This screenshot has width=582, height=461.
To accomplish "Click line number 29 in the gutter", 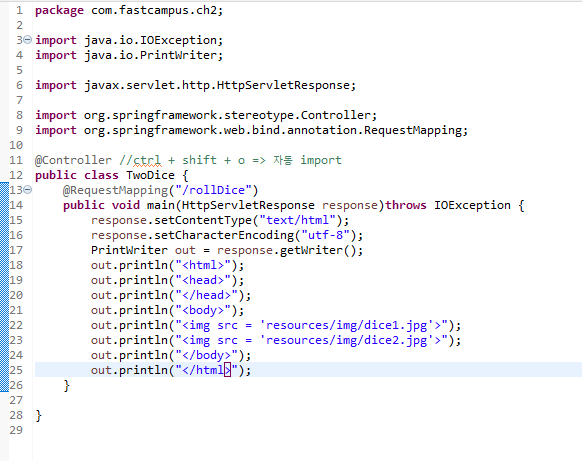I will pyautogui.click(x=16, y=430).
